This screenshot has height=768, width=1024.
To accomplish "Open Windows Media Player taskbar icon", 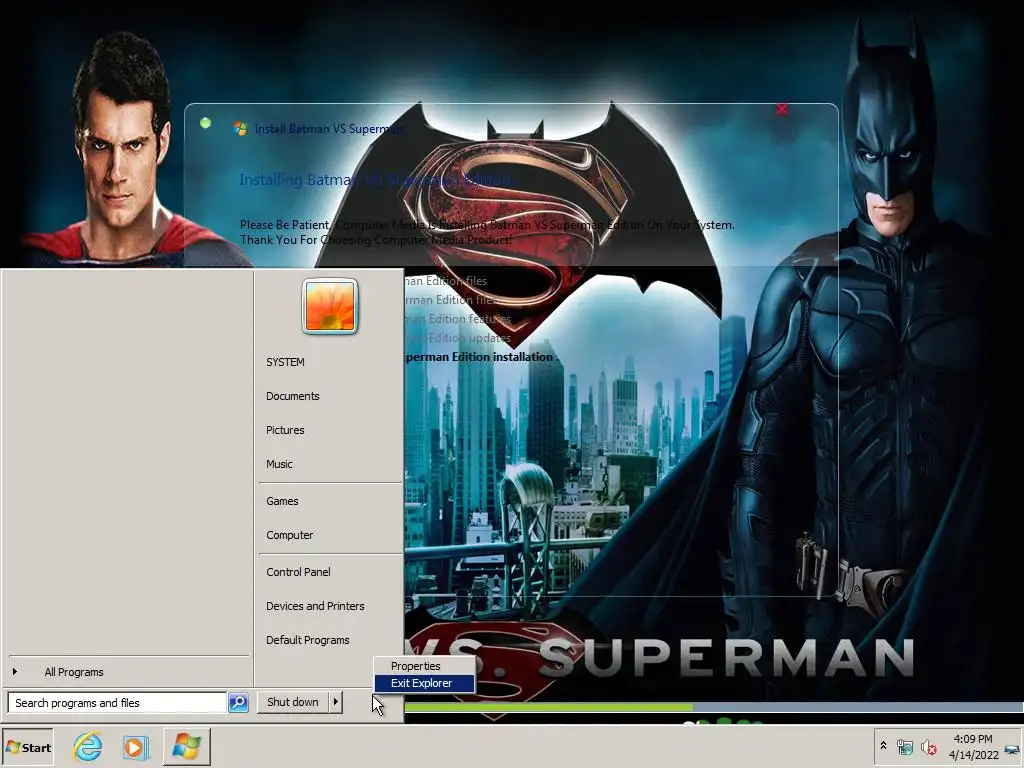I will click(x=136, y=747).
